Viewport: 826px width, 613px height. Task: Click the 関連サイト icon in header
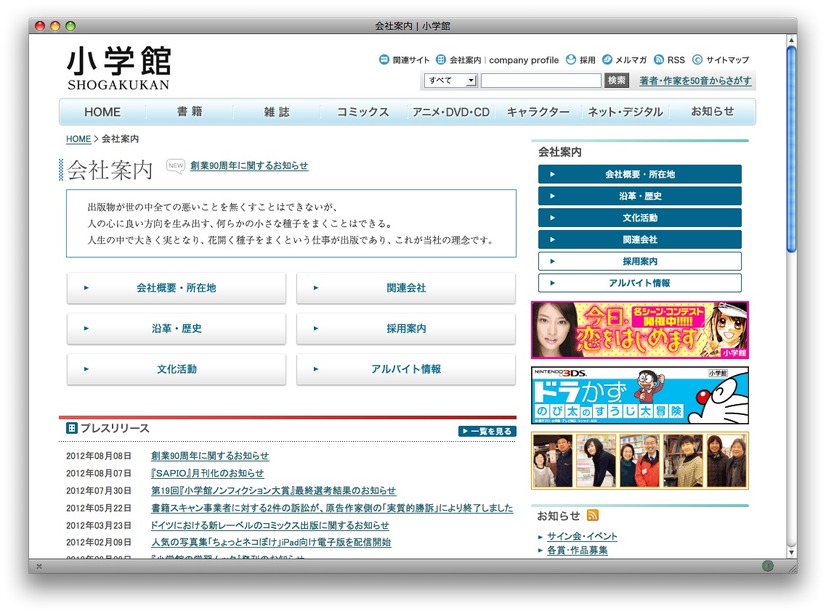384,60
